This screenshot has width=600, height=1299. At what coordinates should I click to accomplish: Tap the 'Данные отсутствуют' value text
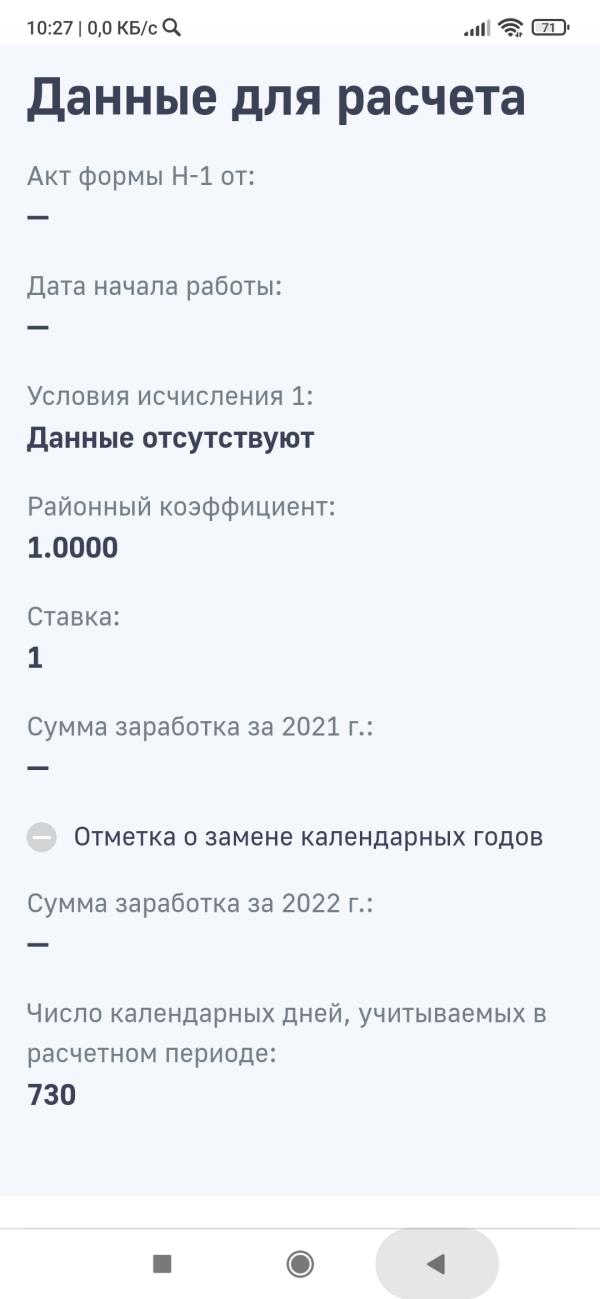click(x=170, y=438)
